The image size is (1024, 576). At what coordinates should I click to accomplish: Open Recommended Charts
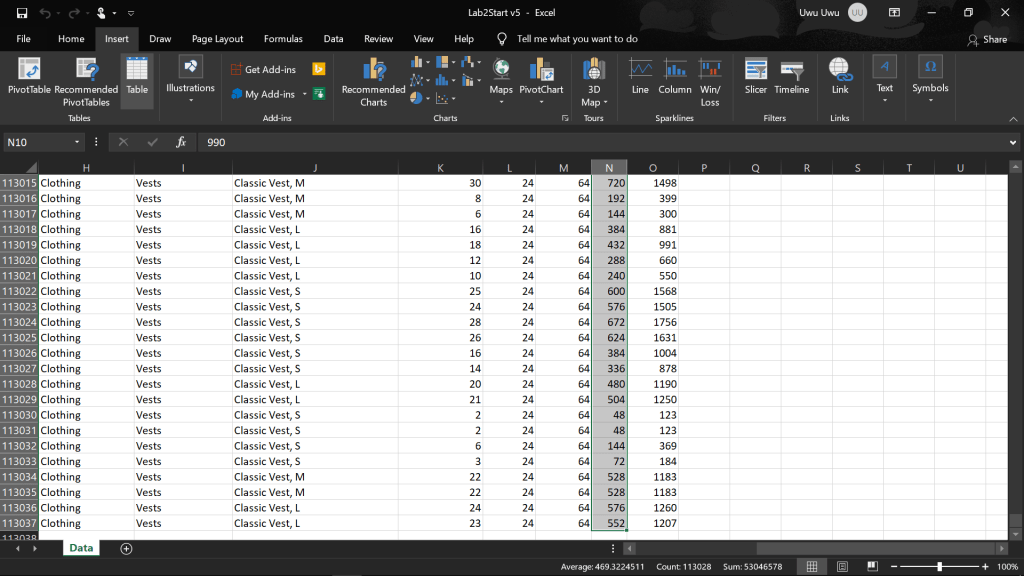[x=373, y=82]
